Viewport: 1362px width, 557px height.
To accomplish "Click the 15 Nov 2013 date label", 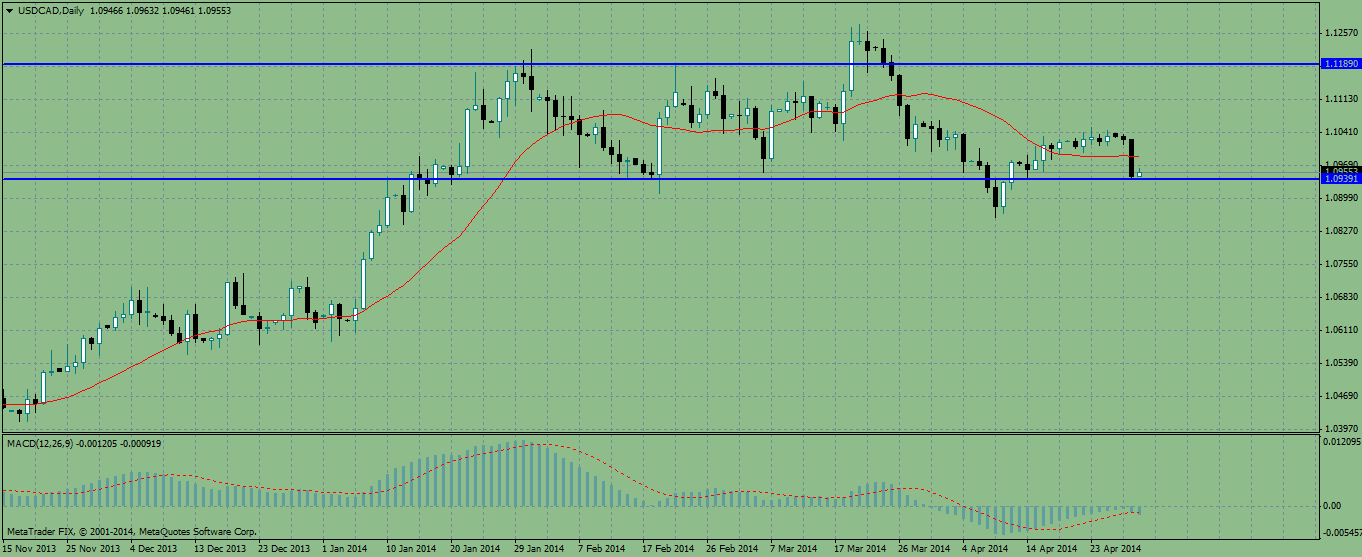I will 28,549.
